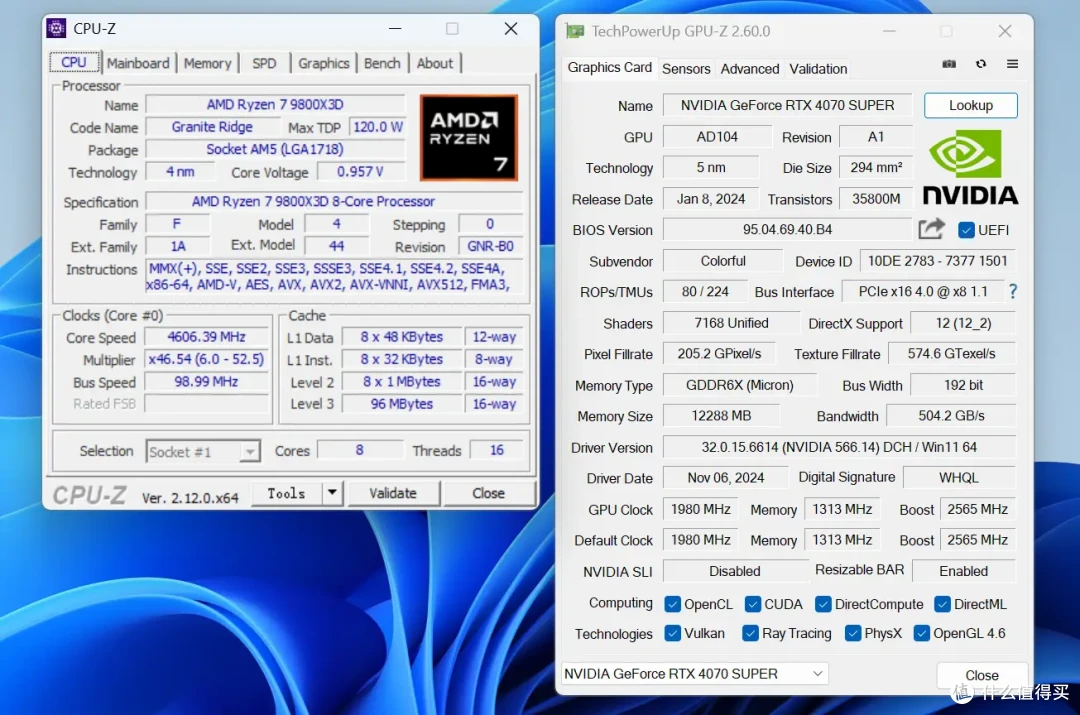The height and width of the screenshot is (715, 1080).
Task: Switch to the CPU tab
Action: (74, 62)
